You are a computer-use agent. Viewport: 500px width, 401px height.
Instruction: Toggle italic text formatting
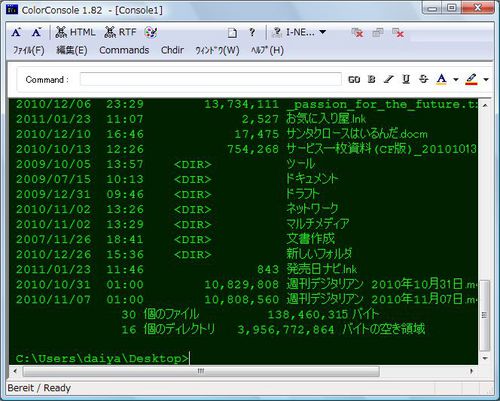[x=389, y=79]
